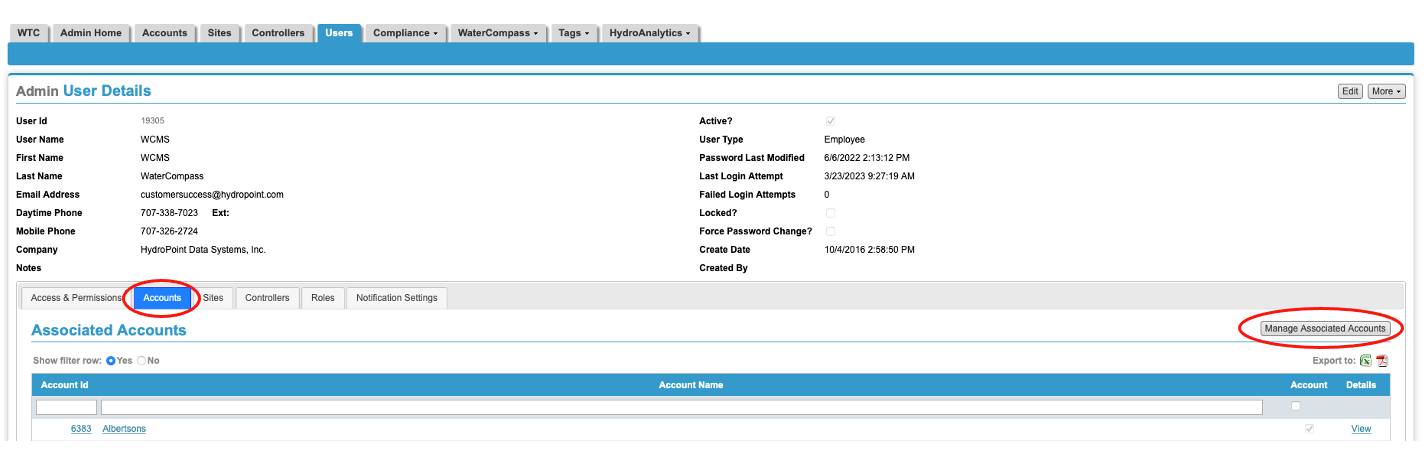The height and width of the screenshot is (453, 1425).
Task: Toggle Force Password Change checkbox
Action: pyautogui.click(x=830, y=231)
